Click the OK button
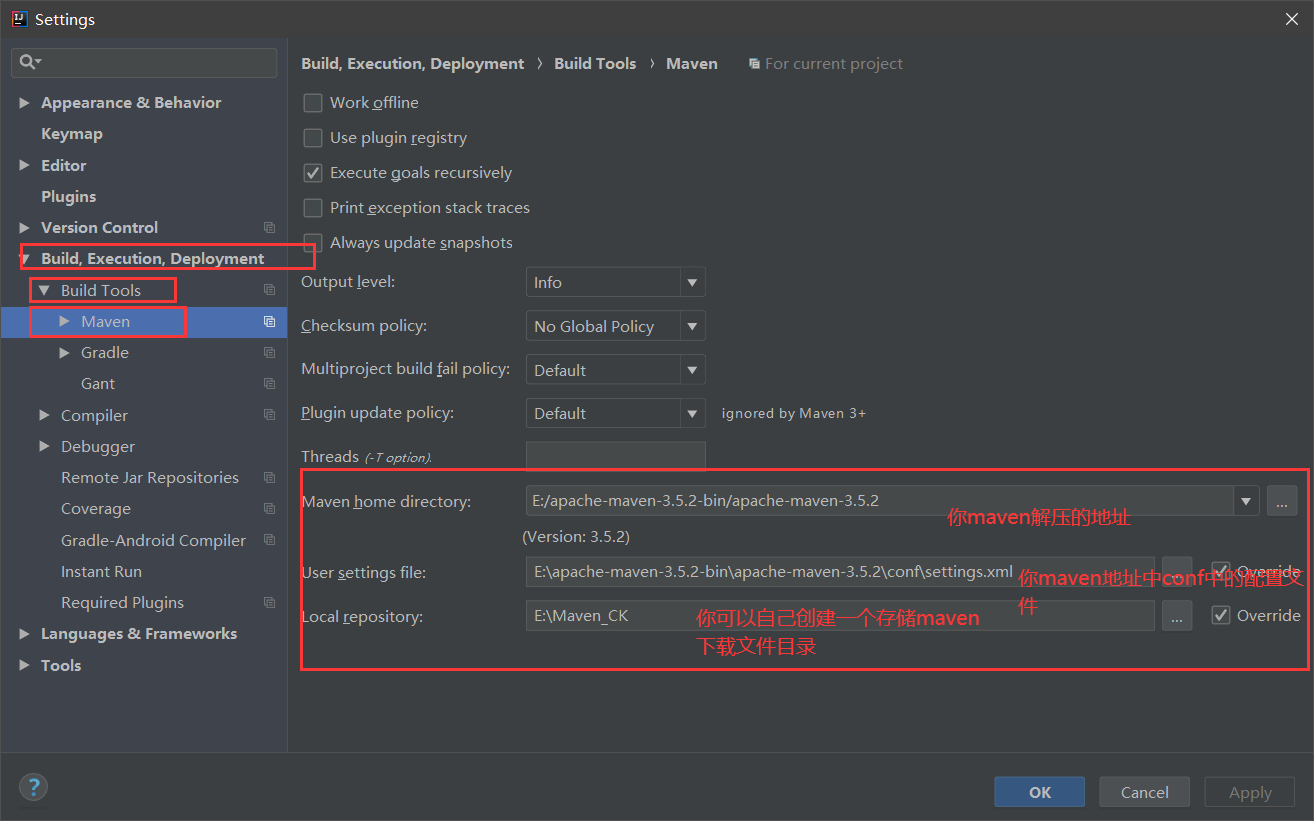This screenshot has height=821, width=1314. 1039,792
